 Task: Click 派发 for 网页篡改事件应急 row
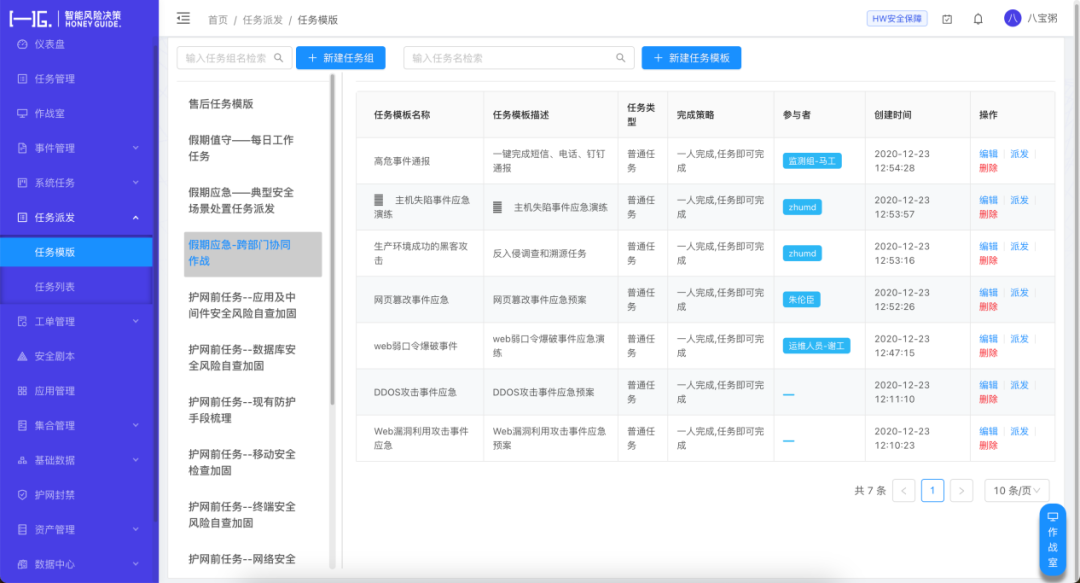tap(1019, 292)
